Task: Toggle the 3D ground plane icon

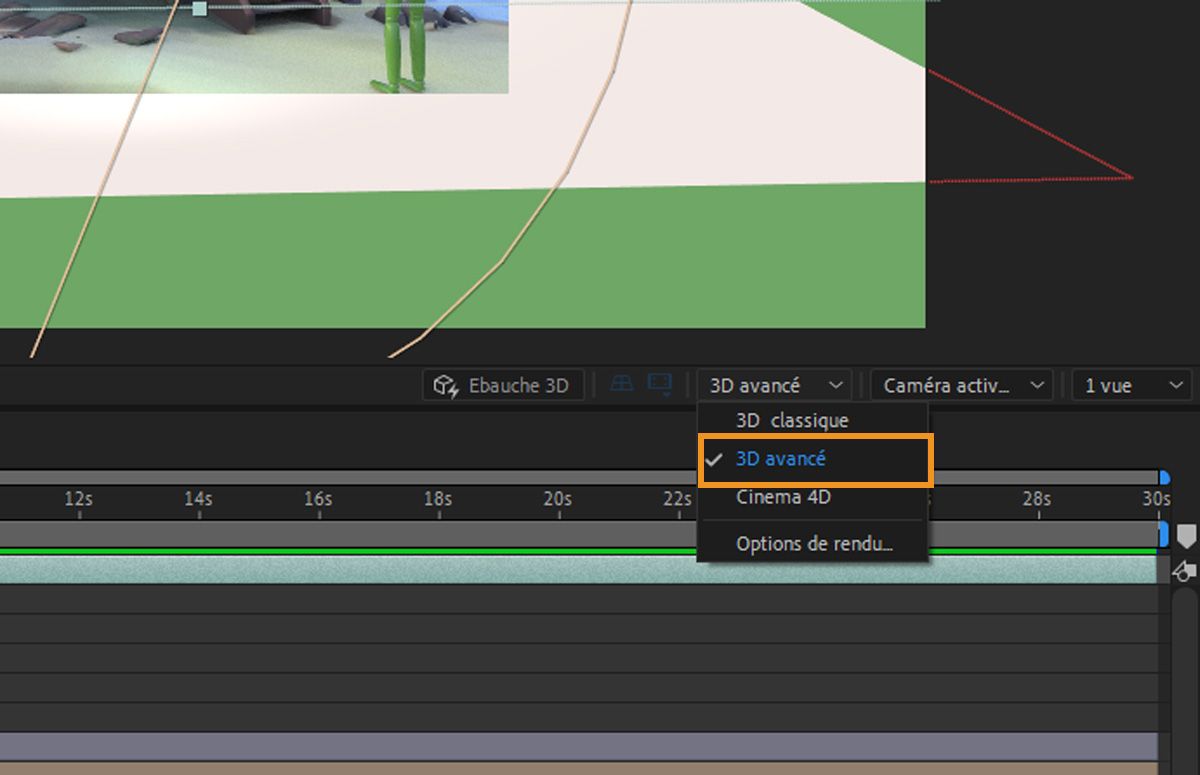Action: pyautogui.click(x=622, y=384)
